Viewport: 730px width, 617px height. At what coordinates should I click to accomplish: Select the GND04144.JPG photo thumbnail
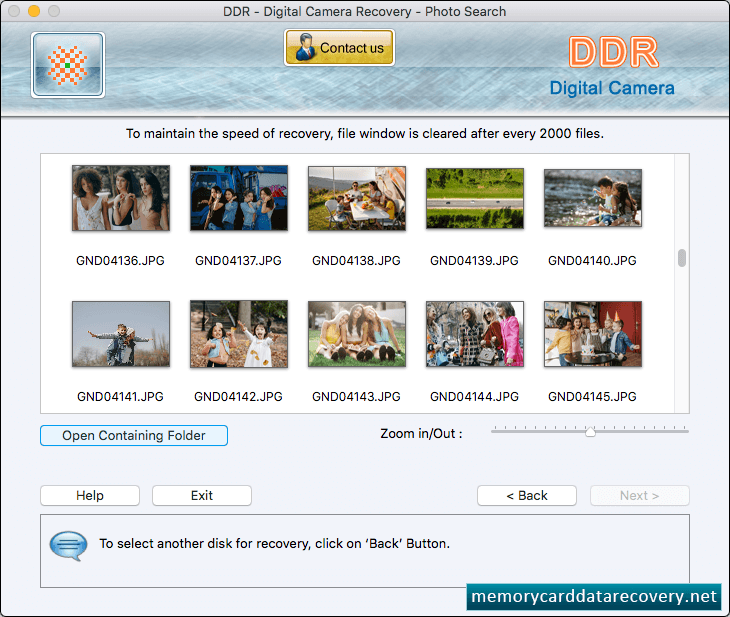click(475, 334)
